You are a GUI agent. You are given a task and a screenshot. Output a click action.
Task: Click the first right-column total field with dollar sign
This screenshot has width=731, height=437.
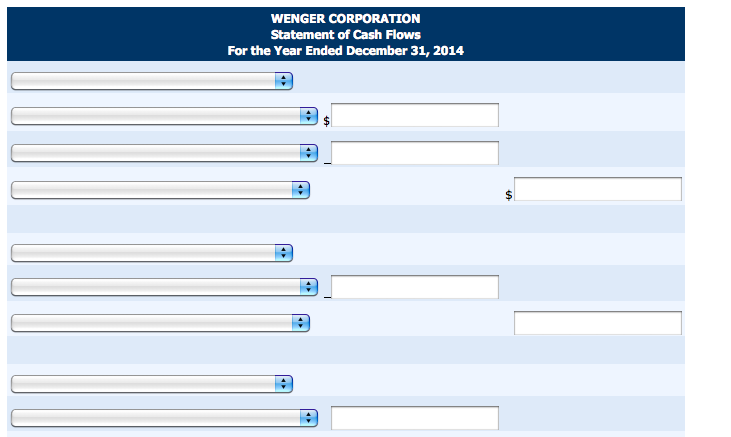(598, 189)
